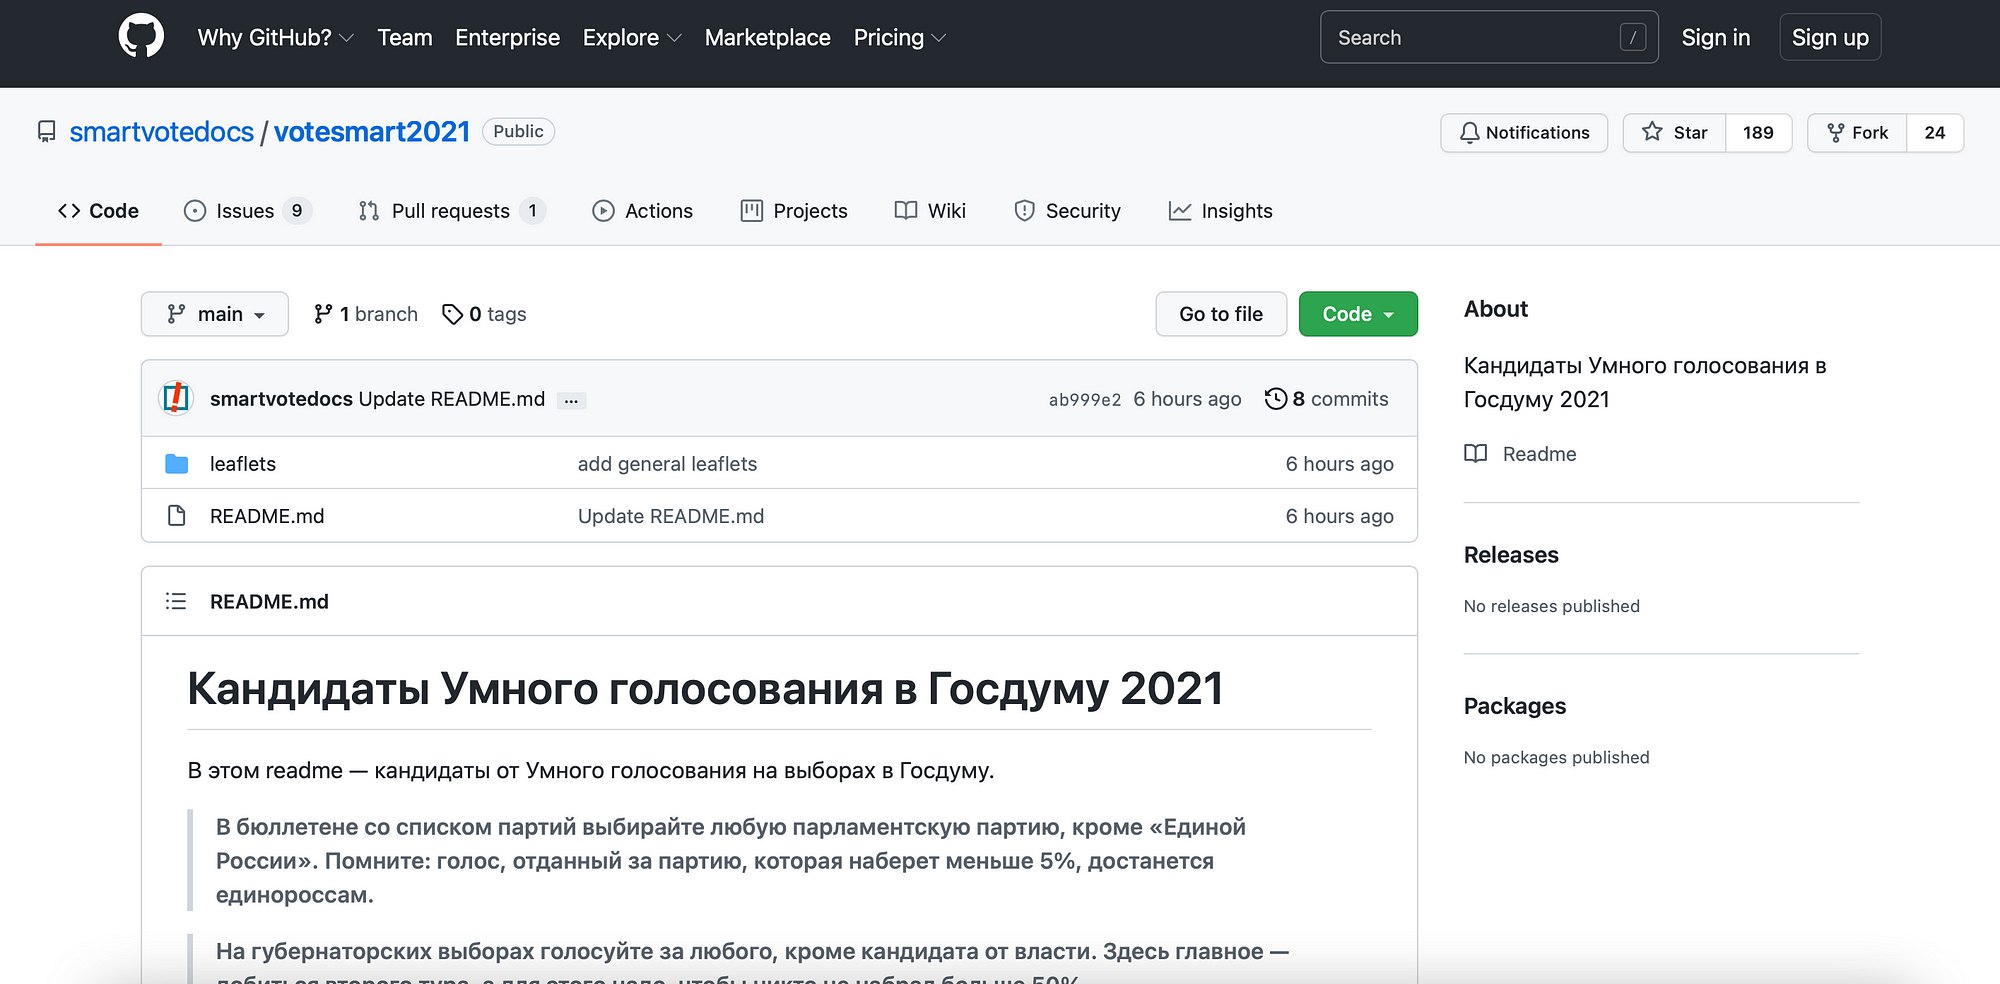Viewport: 2000px width, 984px height.
Task: Select the Code tab
Action: click(x=98, y=211)
